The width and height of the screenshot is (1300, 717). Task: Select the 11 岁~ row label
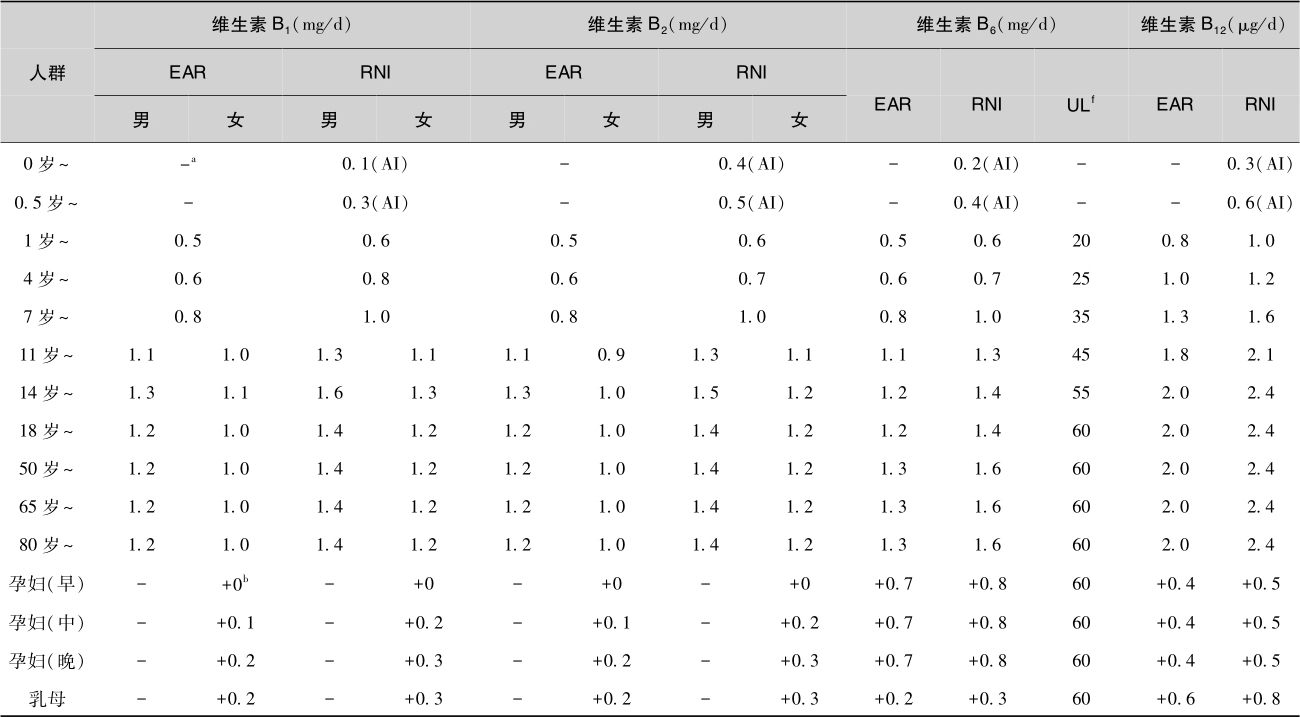[47, 354]
